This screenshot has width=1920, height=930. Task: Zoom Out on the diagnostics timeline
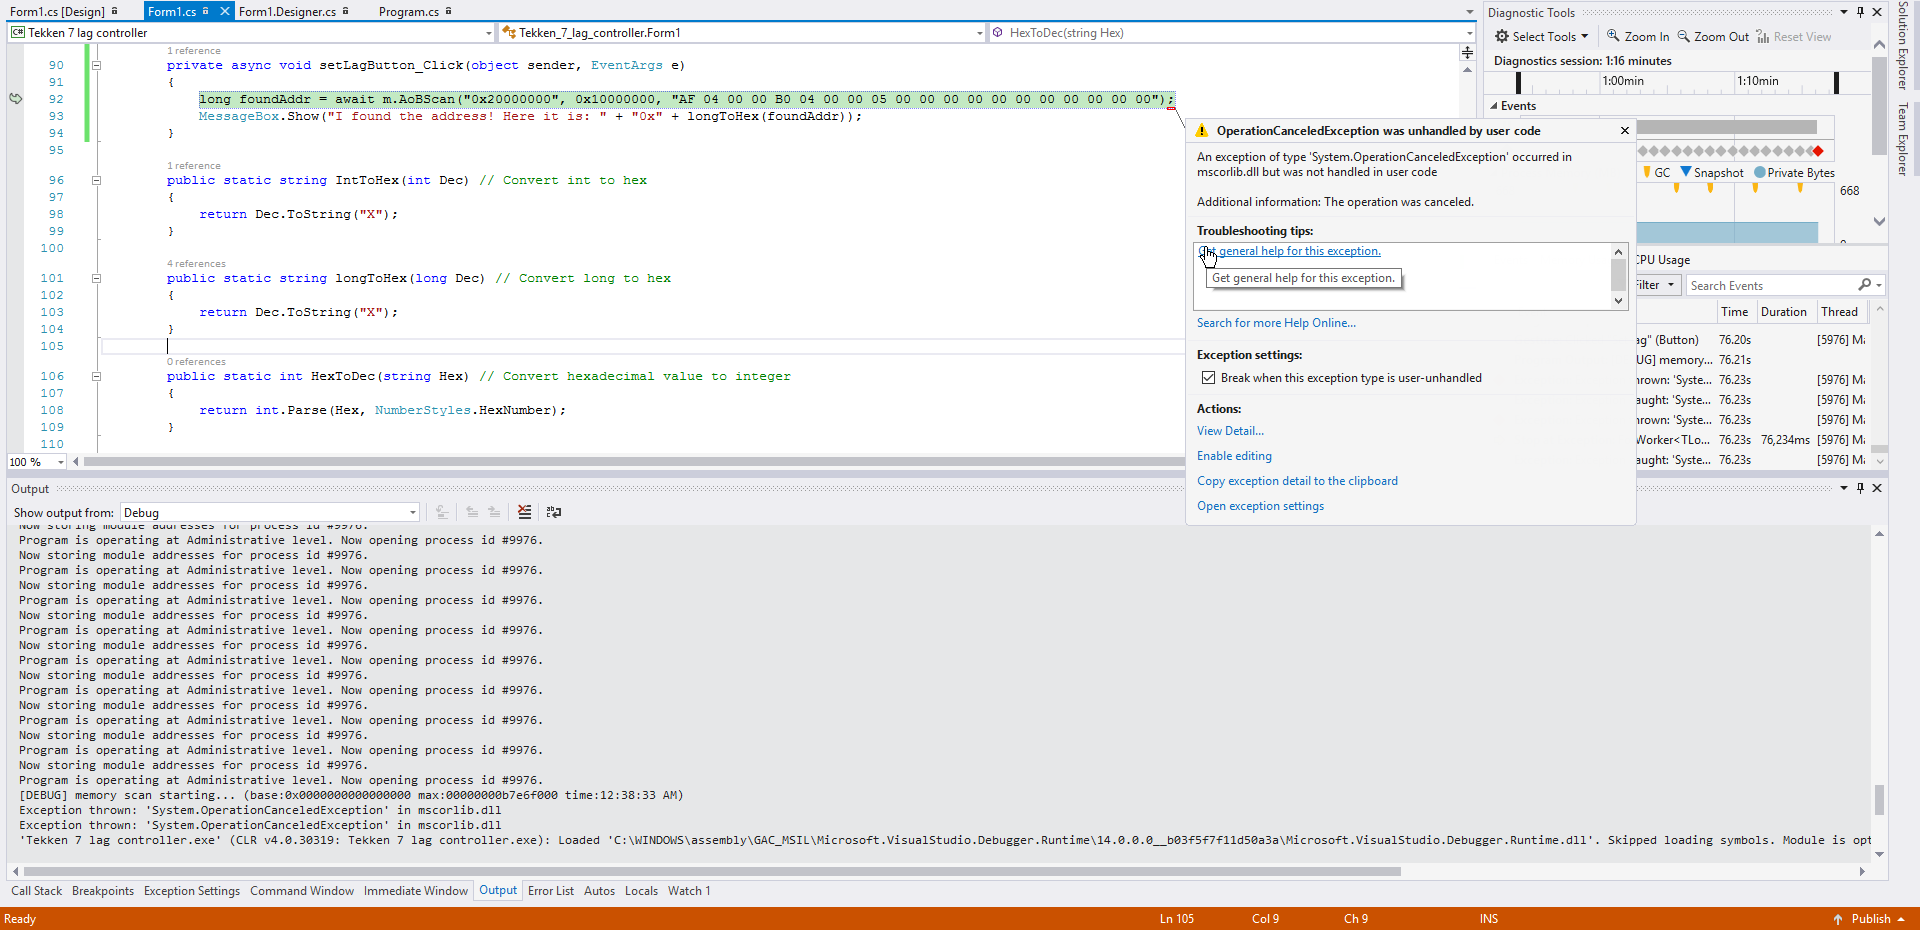click(1713, 36)
